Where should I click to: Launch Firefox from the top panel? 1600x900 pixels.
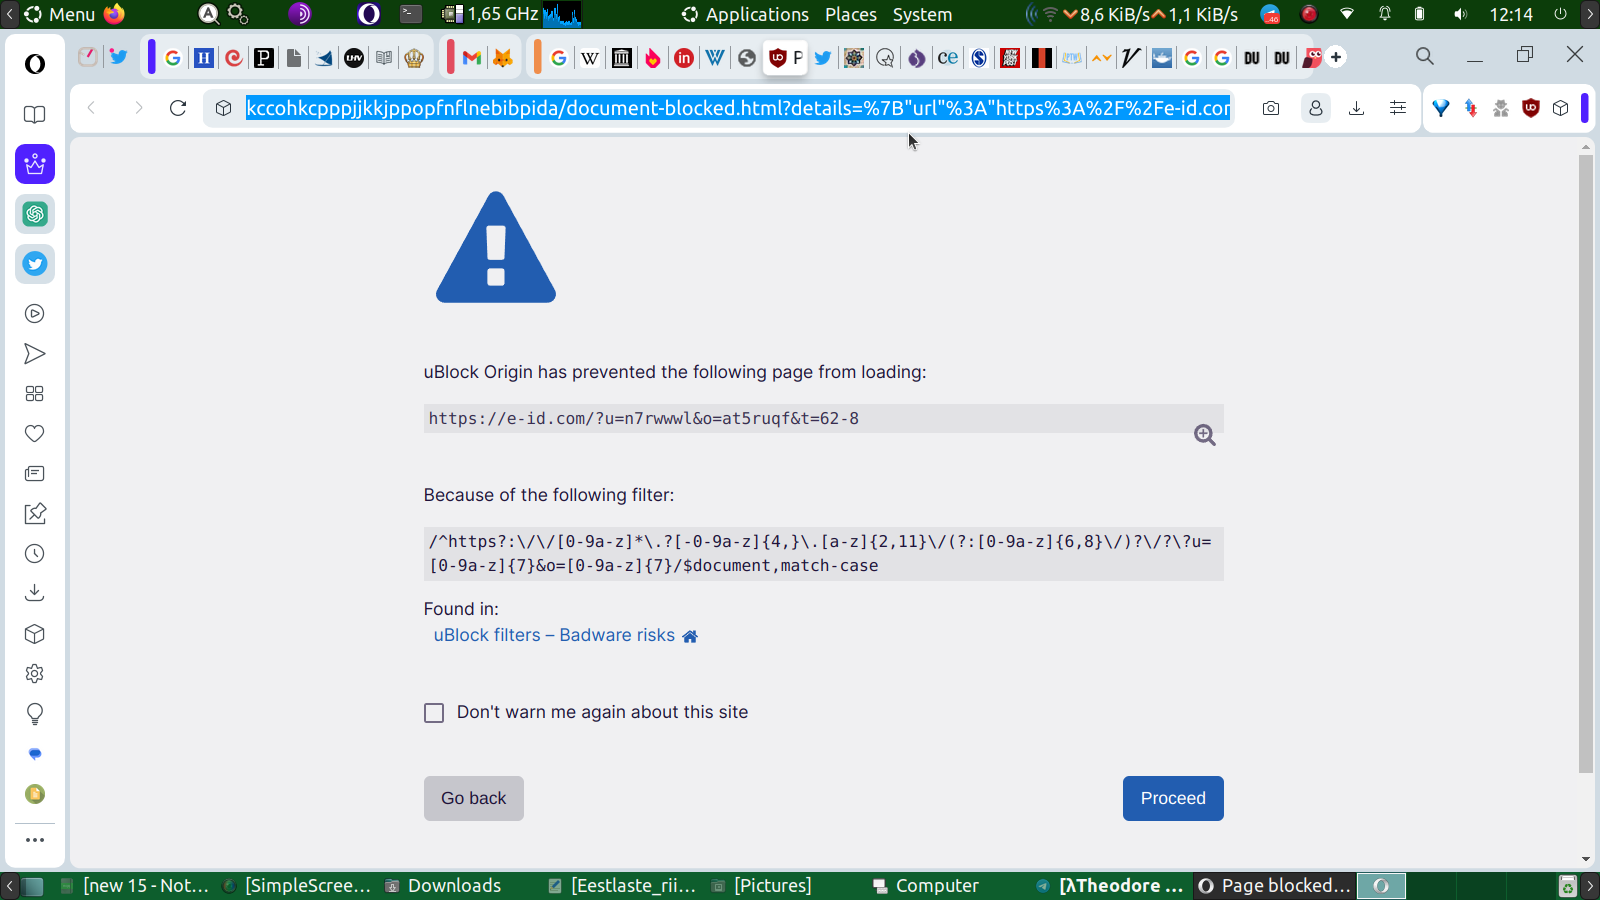click(115, 14)
